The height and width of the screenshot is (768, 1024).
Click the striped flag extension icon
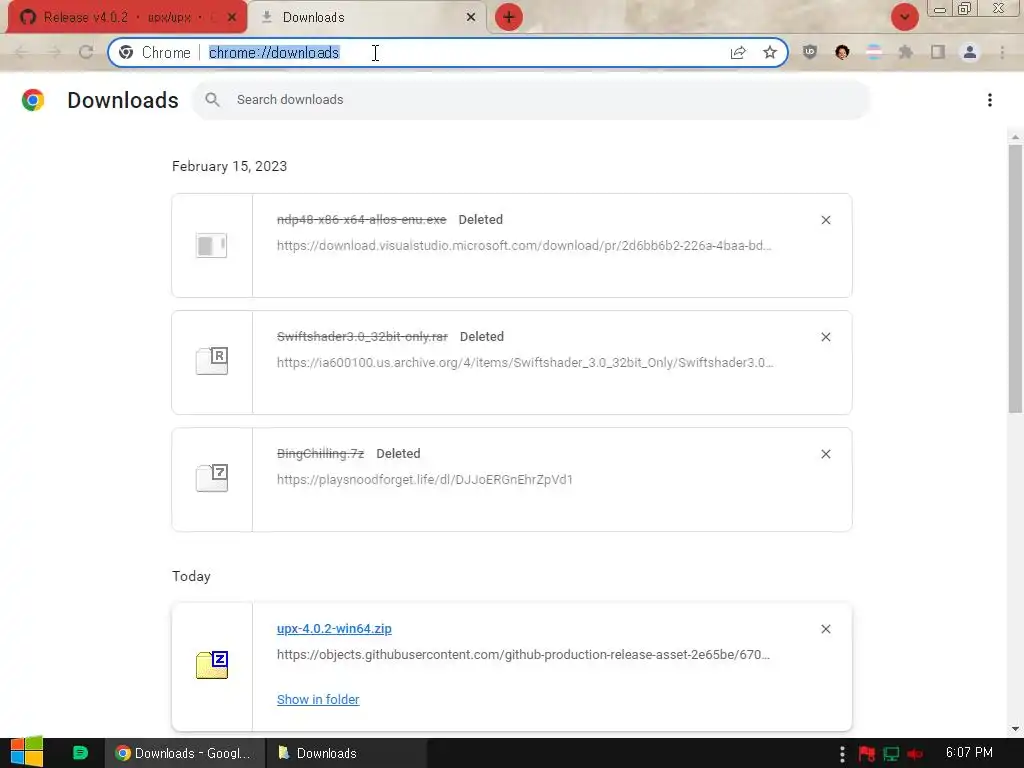(x=874, y=52)
